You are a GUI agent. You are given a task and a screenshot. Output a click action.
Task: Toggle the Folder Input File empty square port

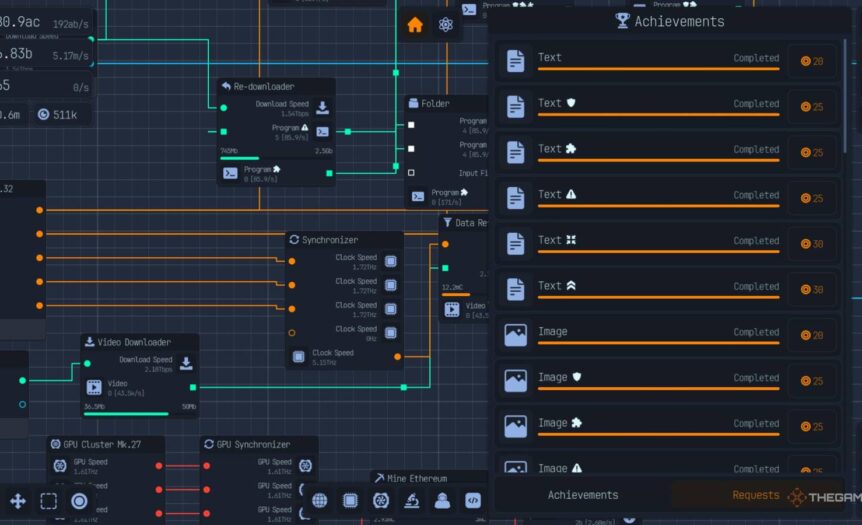point(411,172)
